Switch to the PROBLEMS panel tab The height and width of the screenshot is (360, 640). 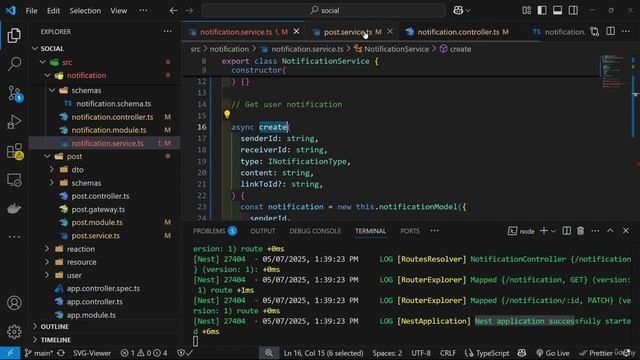(215, 231)
